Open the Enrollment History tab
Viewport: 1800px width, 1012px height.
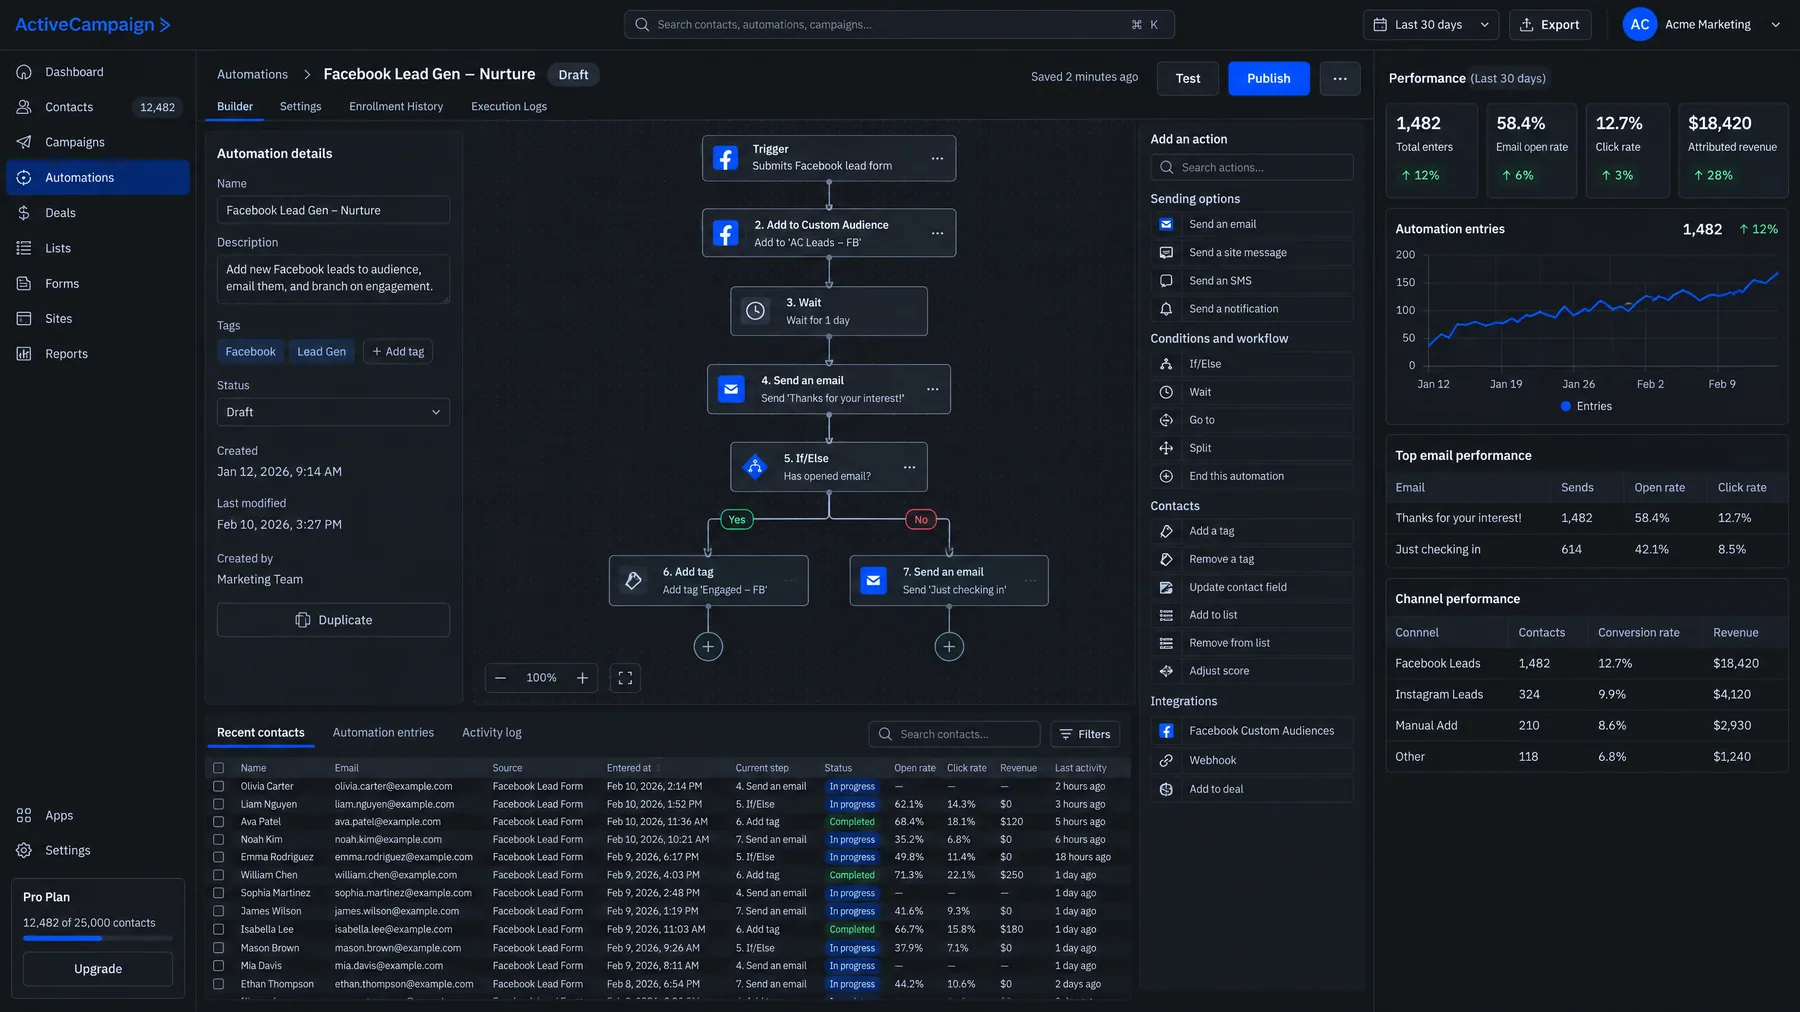[x=396, y=106]
